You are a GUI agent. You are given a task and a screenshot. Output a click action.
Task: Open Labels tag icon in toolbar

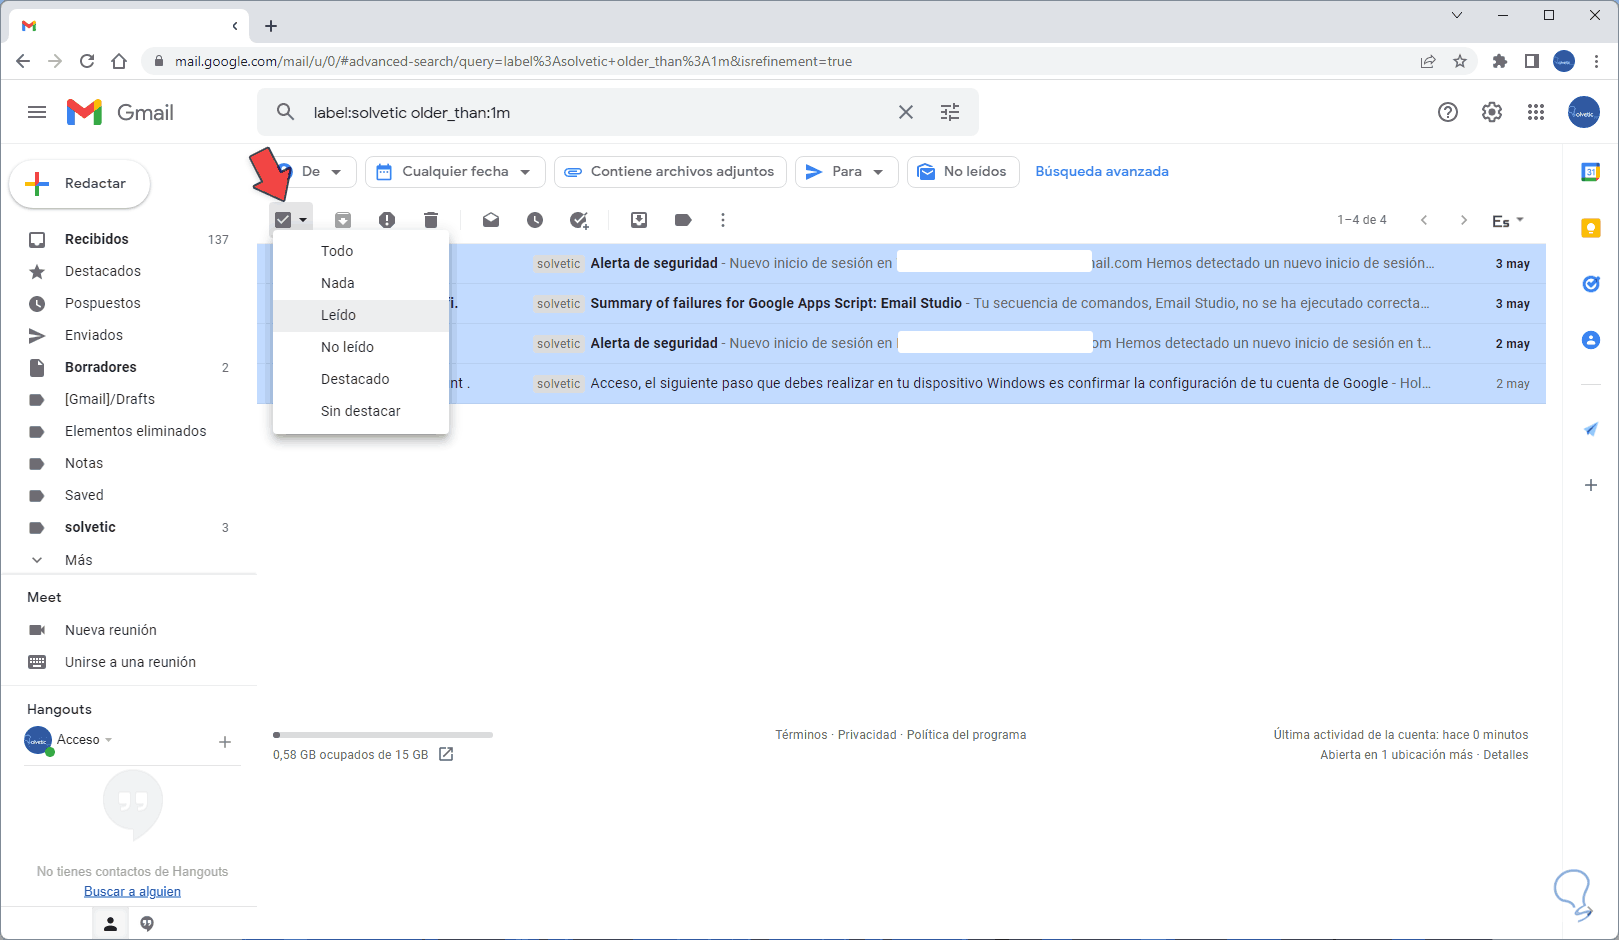tap(683, 220)
